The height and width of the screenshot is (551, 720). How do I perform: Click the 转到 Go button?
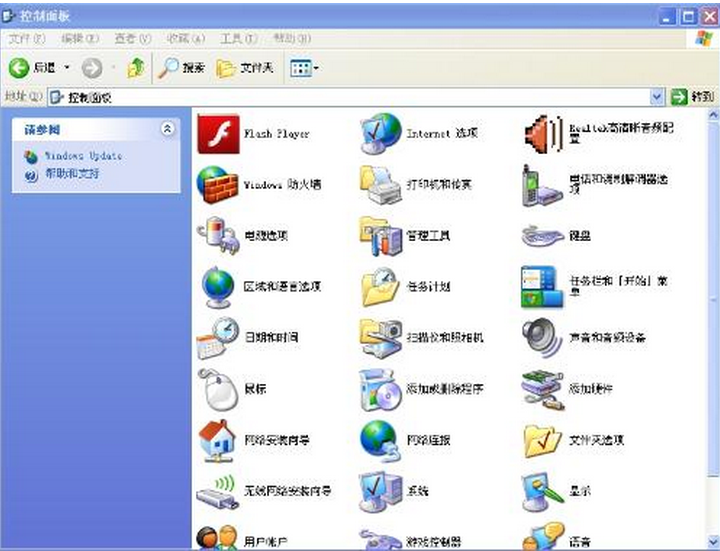point(693,97)
